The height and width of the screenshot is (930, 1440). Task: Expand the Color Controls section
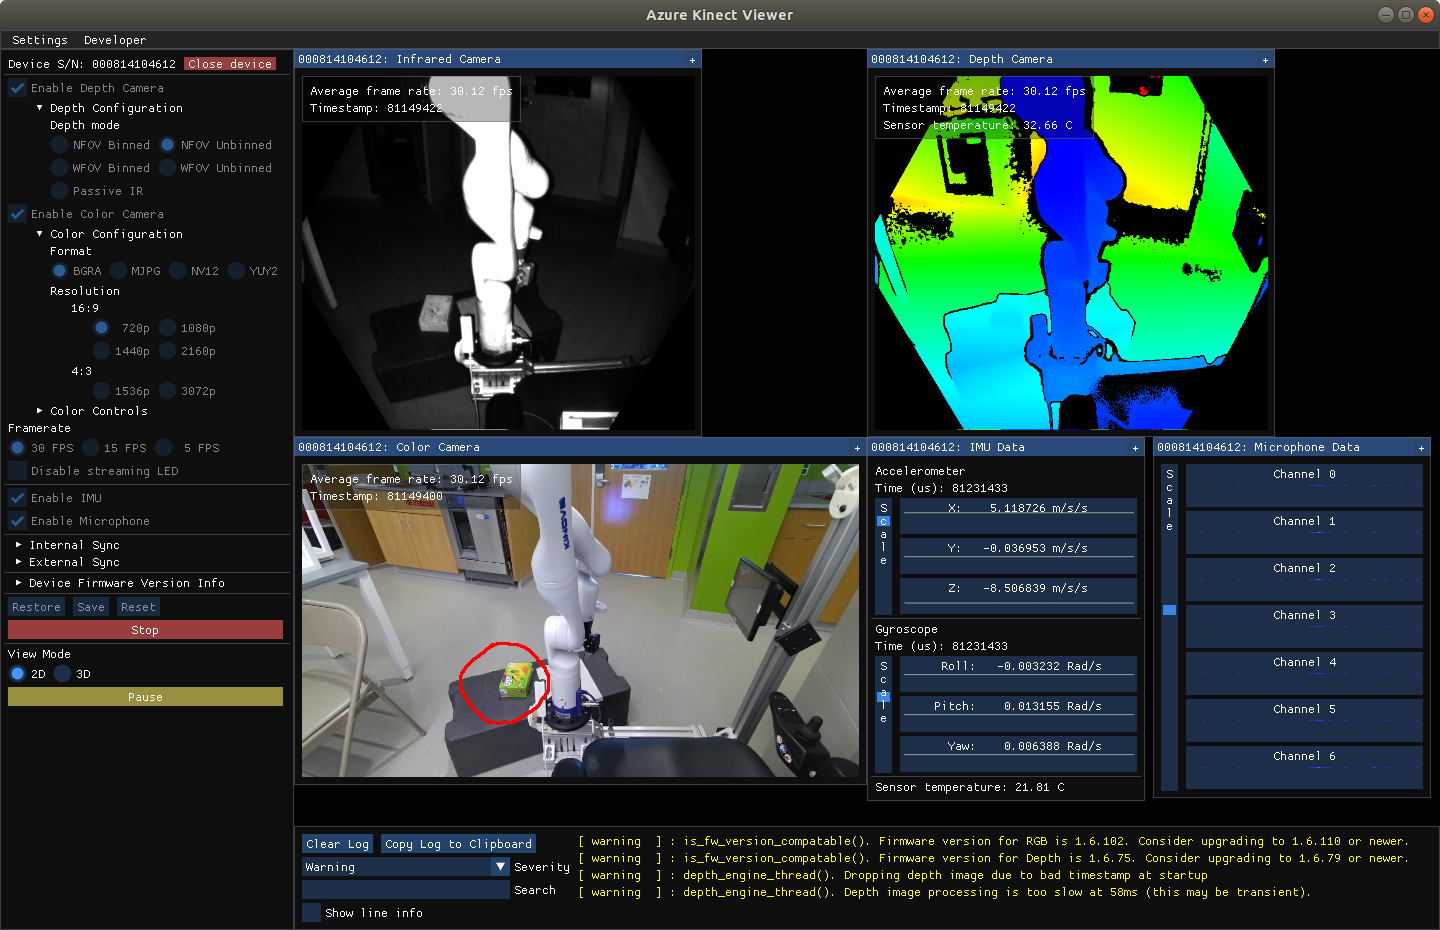(40, 411)
